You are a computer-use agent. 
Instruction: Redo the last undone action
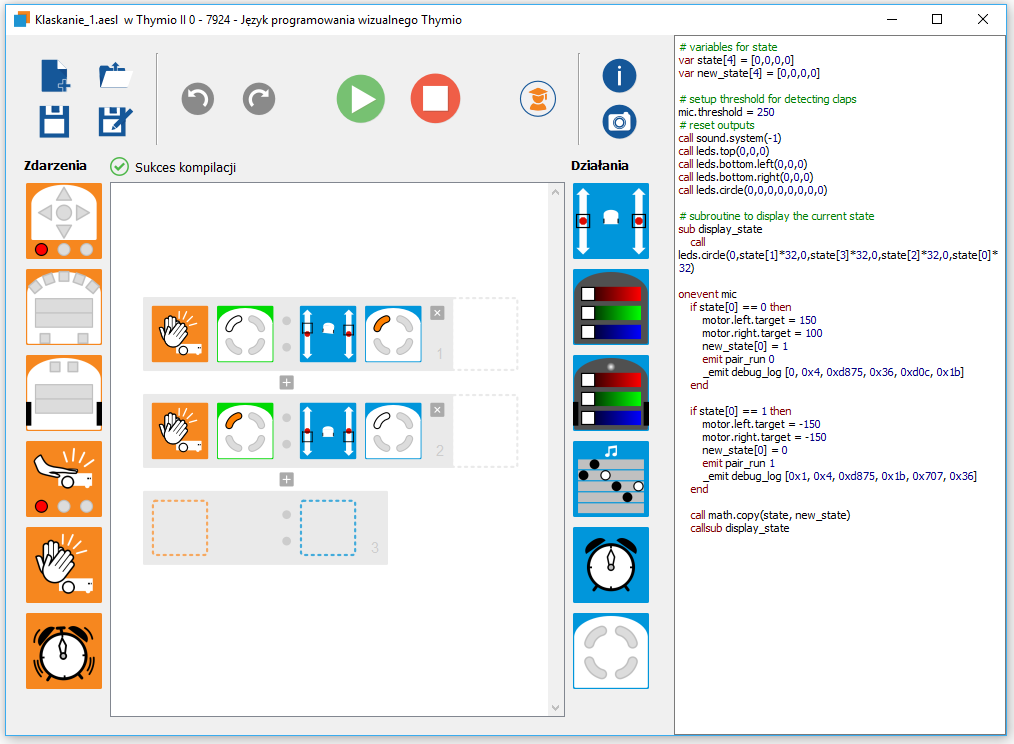click(x=259, y=99)
